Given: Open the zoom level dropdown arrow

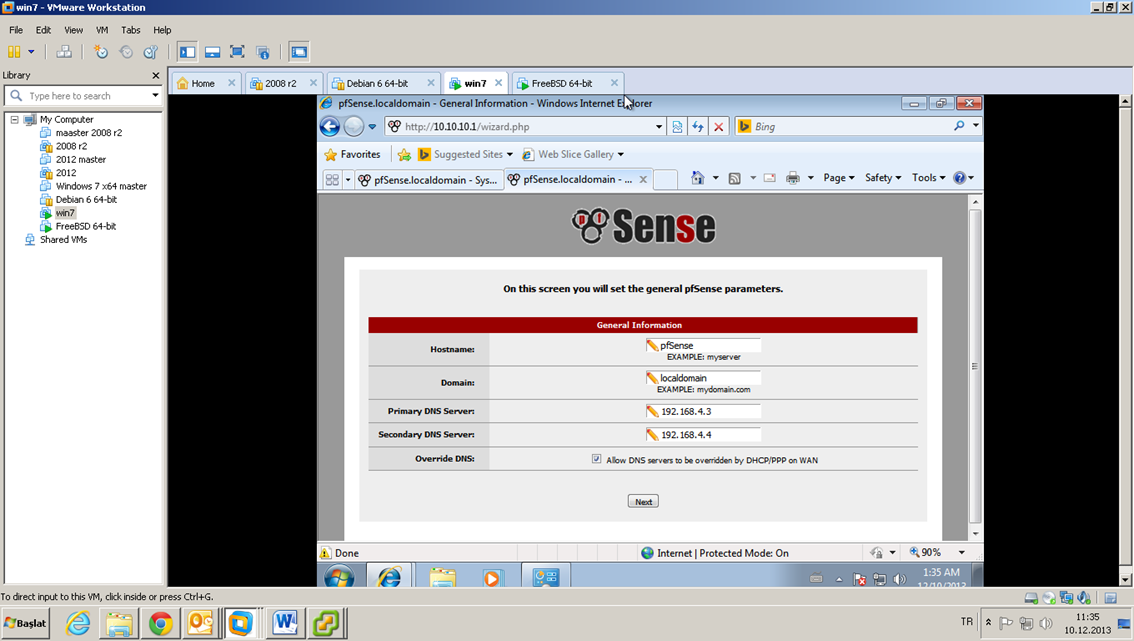Looking at the screenshot, I should pos(962,552).
